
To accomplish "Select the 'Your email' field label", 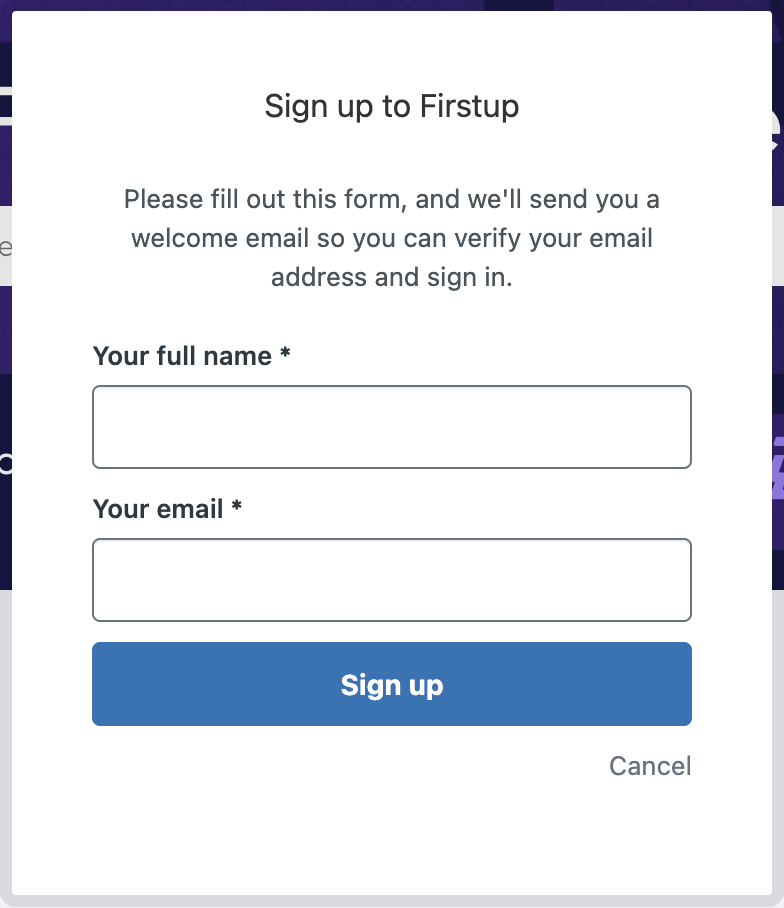I will pyautogui.click(x=158, y=509).
